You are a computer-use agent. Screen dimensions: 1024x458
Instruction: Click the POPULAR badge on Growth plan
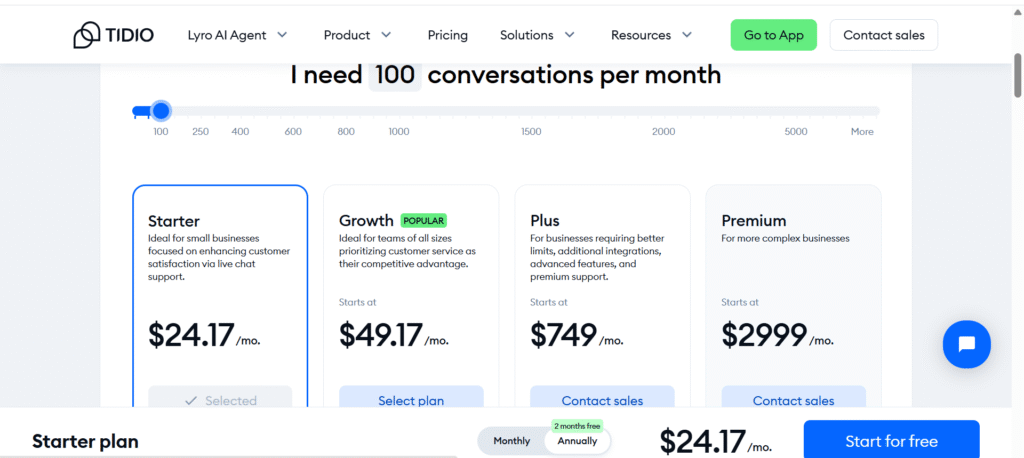tap(424, 221)
